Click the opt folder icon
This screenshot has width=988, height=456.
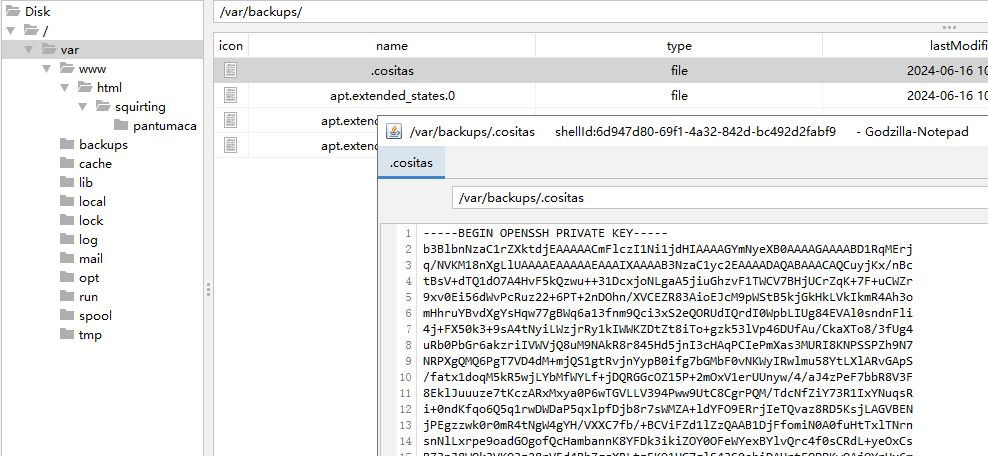point(67,277)
